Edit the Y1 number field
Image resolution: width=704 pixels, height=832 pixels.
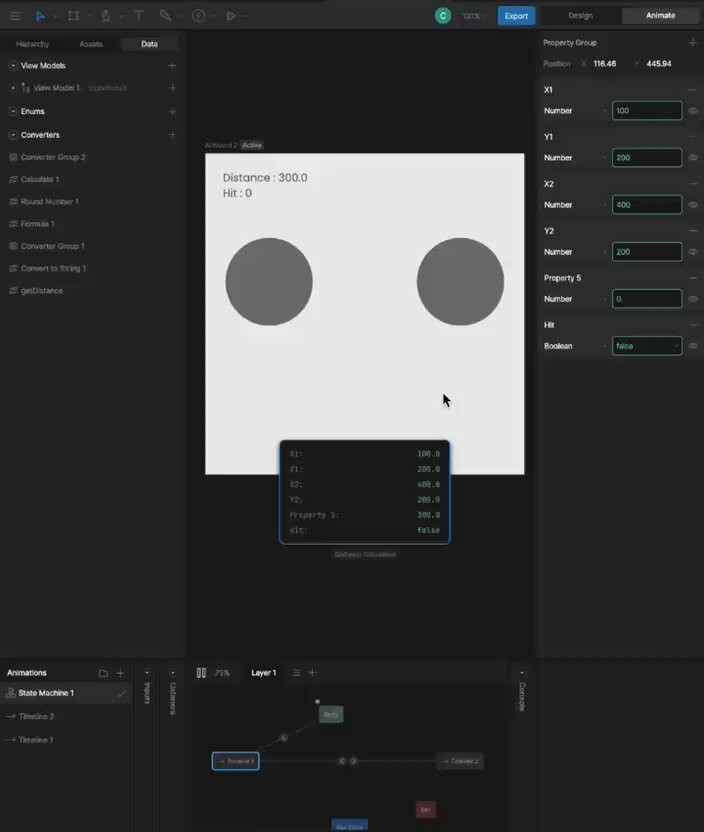tap(647, 158)
